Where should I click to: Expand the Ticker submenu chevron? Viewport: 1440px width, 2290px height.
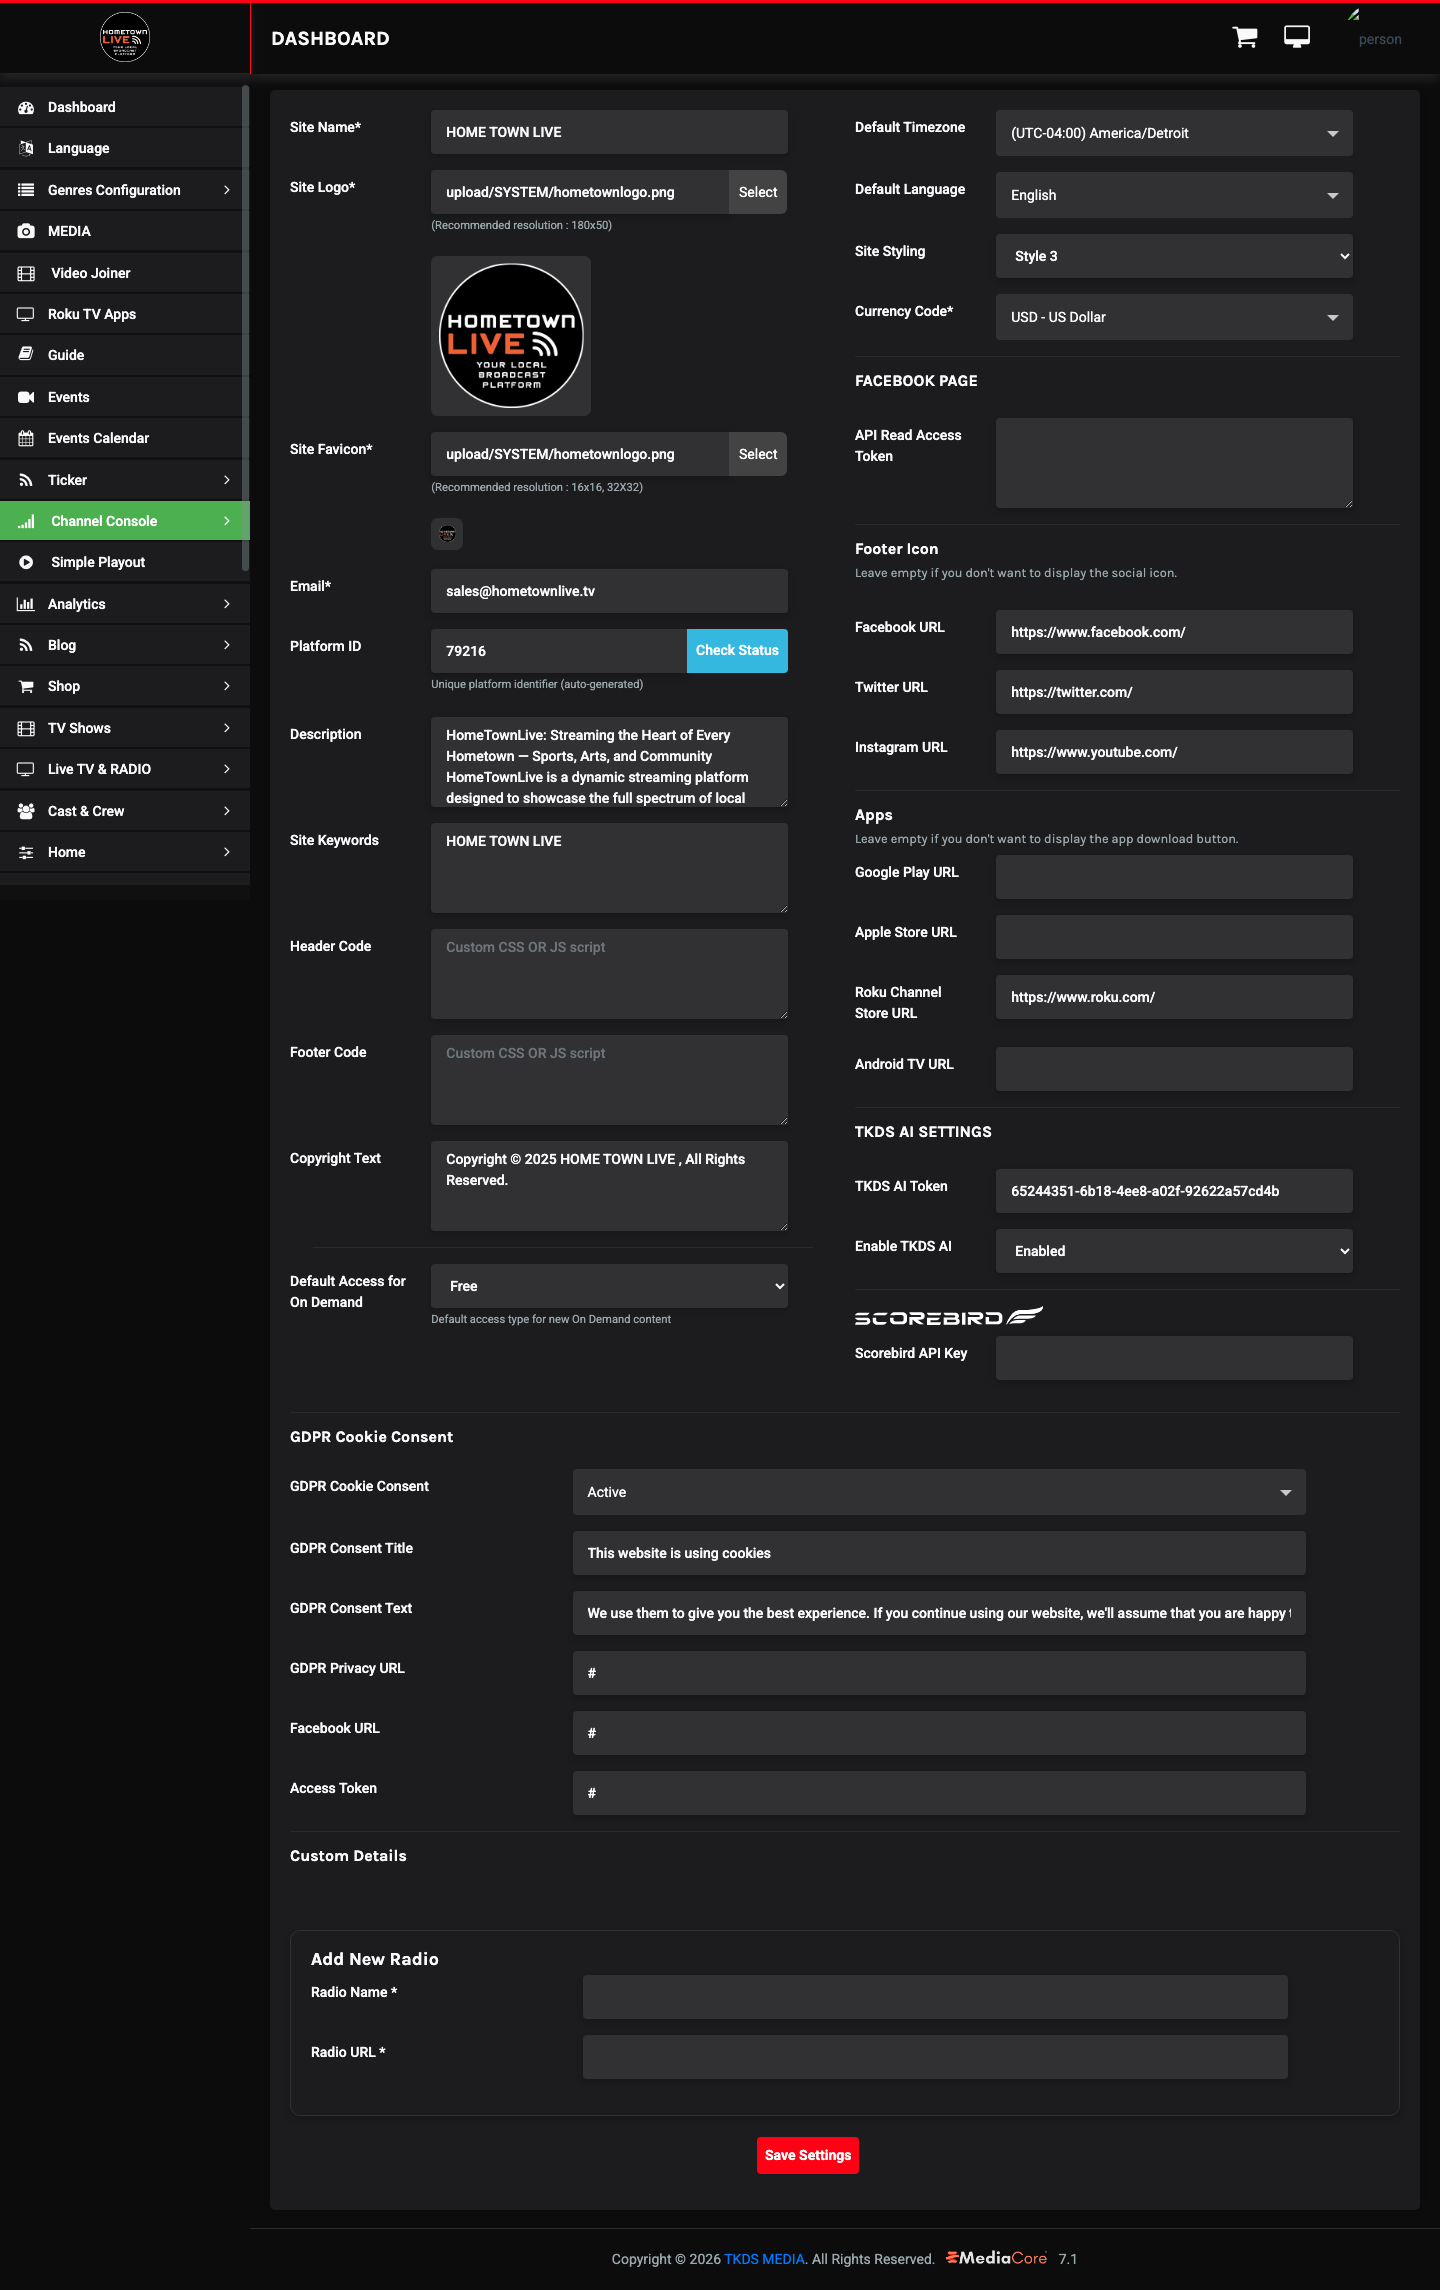pos(227,480)
